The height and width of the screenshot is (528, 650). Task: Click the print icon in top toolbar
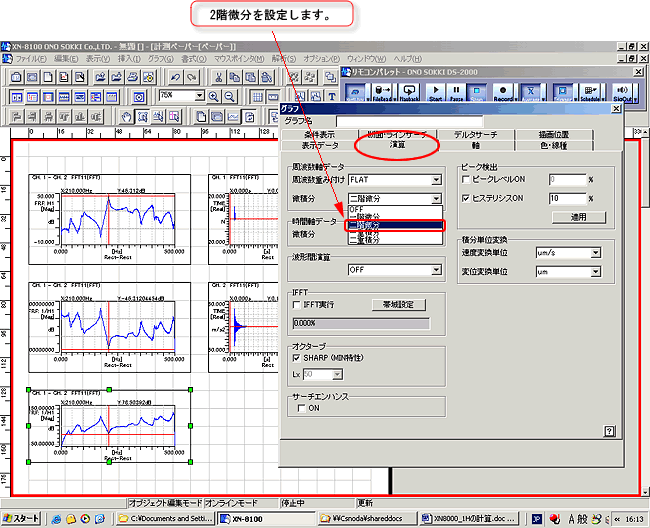click(132, 77)
